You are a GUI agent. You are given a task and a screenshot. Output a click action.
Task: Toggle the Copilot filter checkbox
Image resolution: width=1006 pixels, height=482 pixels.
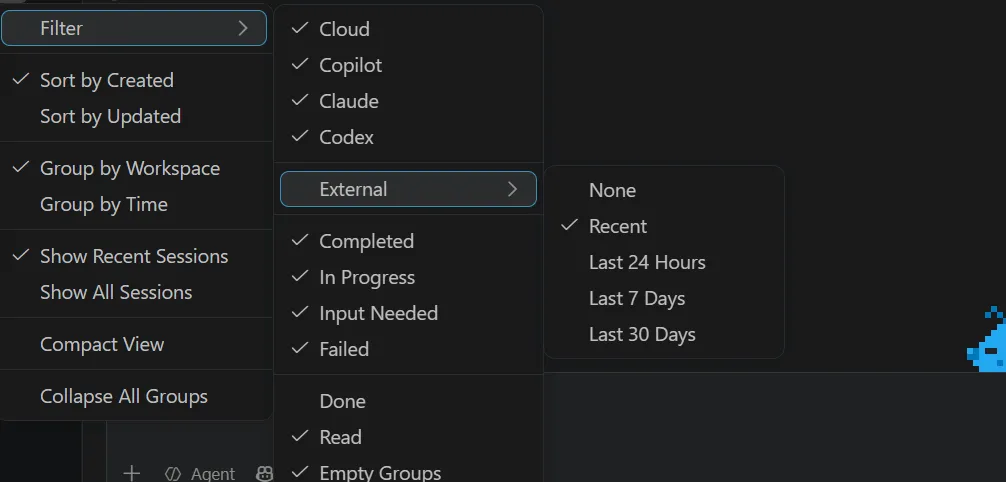click(x=408, y=65)
